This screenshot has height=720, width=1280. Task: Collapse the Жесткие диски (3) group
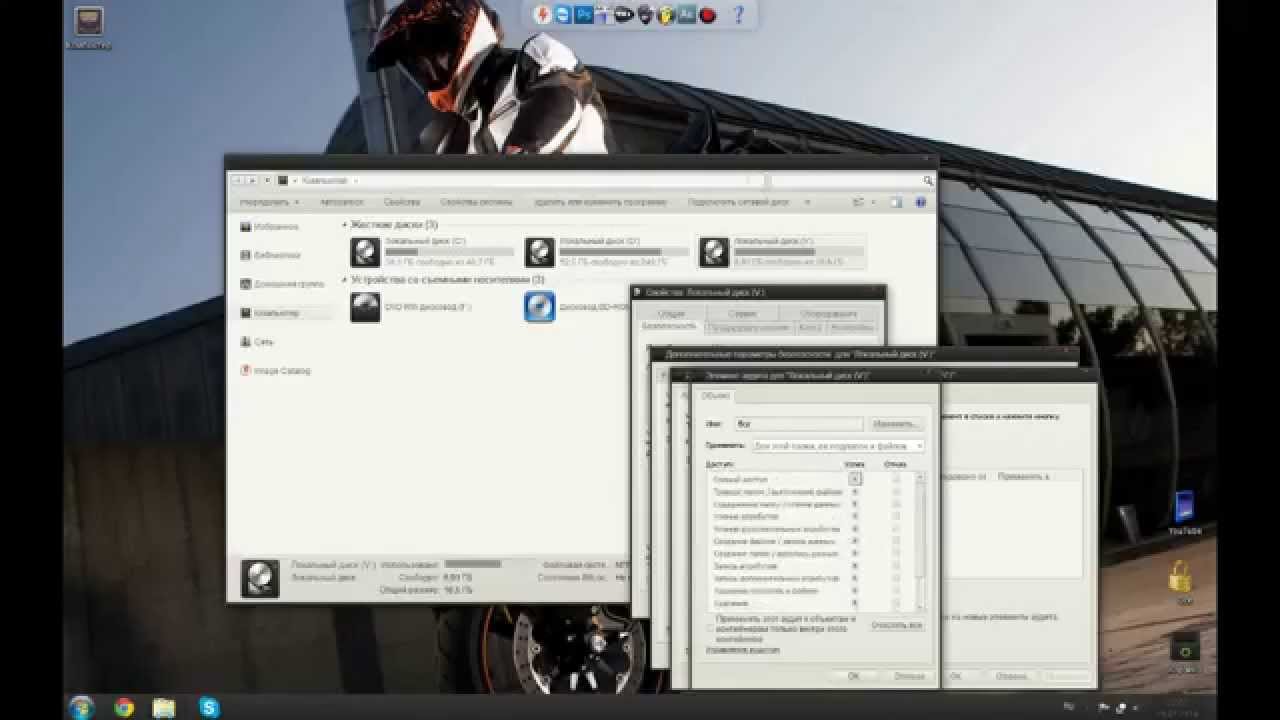[x=345, y=225]
